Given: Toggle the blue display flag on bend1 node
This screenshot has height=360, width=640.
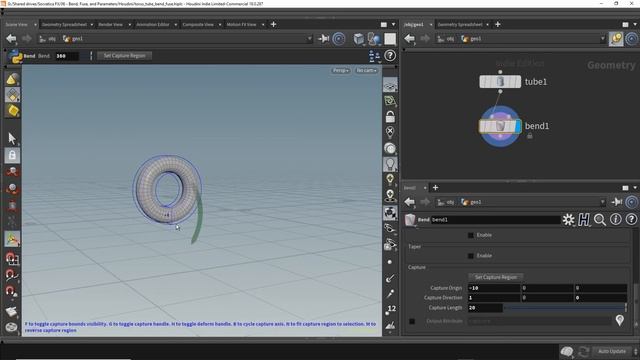Looking at the screenshot, I should [518, 126].
